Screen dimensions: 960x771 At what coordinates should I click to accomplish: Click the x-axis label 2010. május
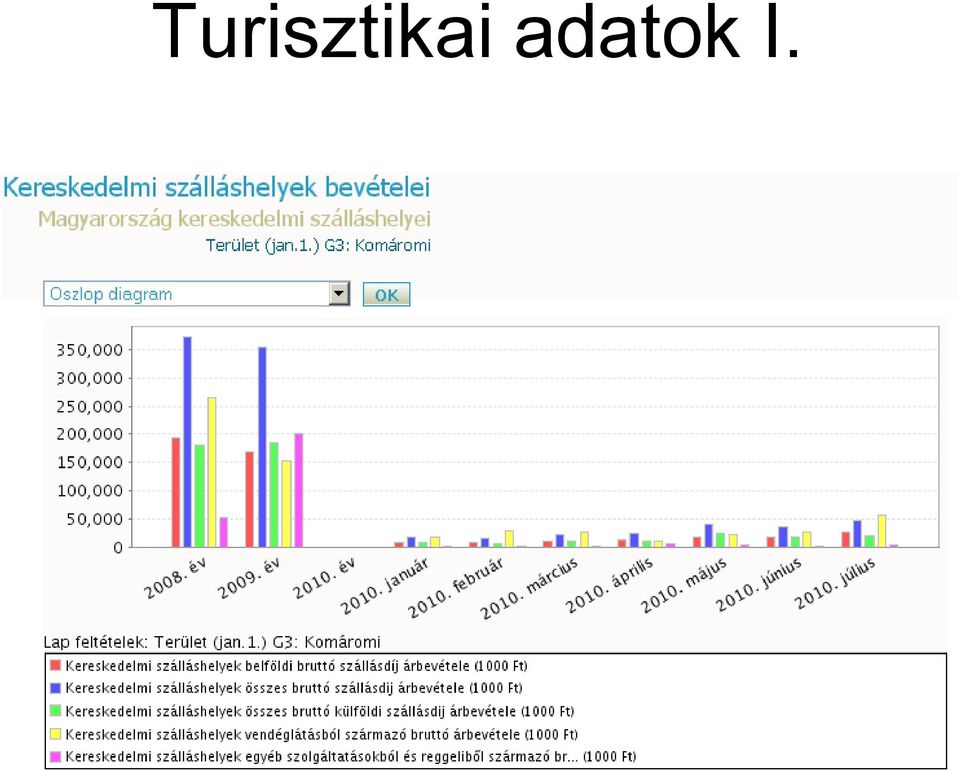tap(684, 585)
